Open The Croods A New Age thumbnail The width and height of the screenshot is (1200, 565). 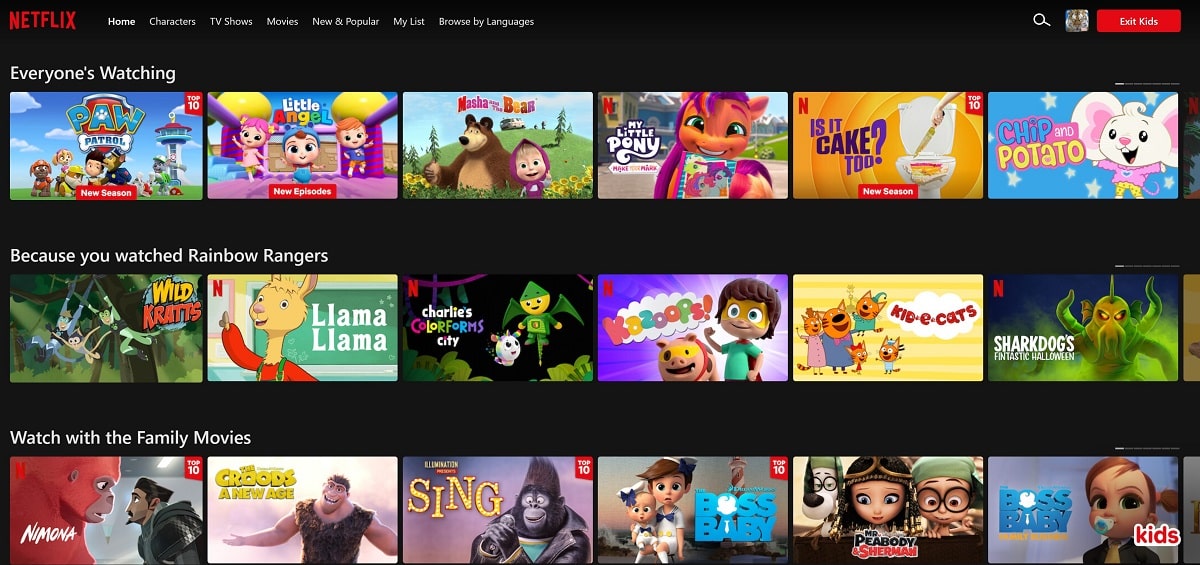(x=302, y=511)
